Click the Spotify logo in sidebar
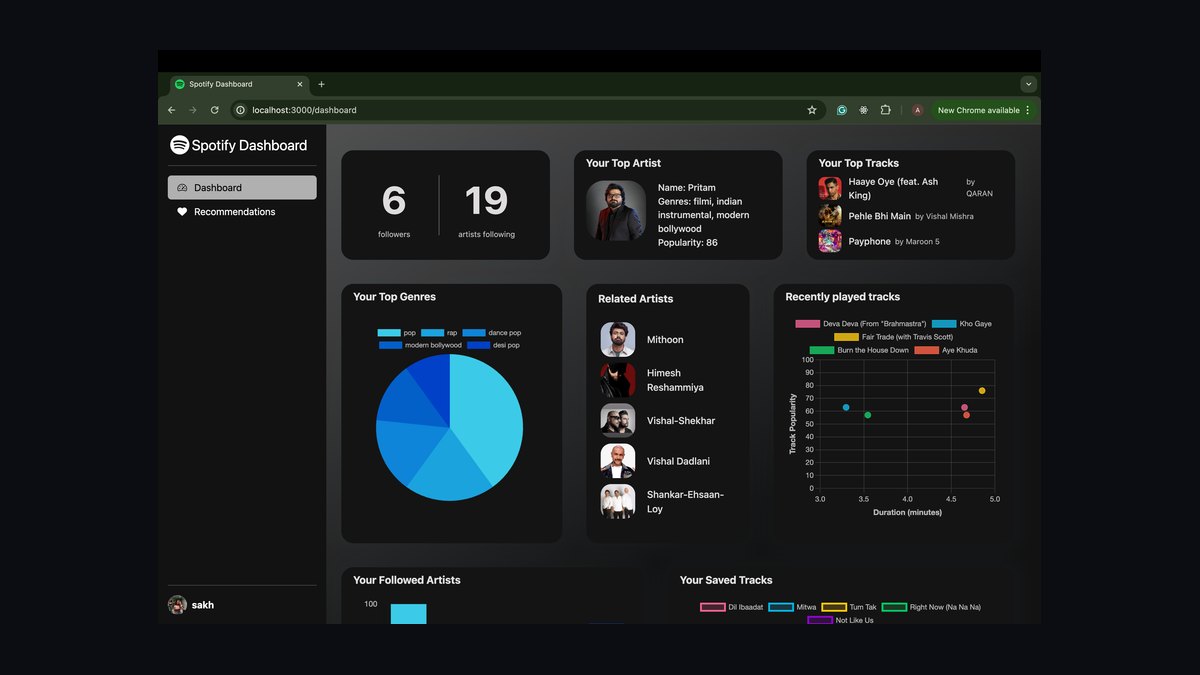Viewport: 1200px width, 675px height. pyautogui.click(x=179, y=145)
